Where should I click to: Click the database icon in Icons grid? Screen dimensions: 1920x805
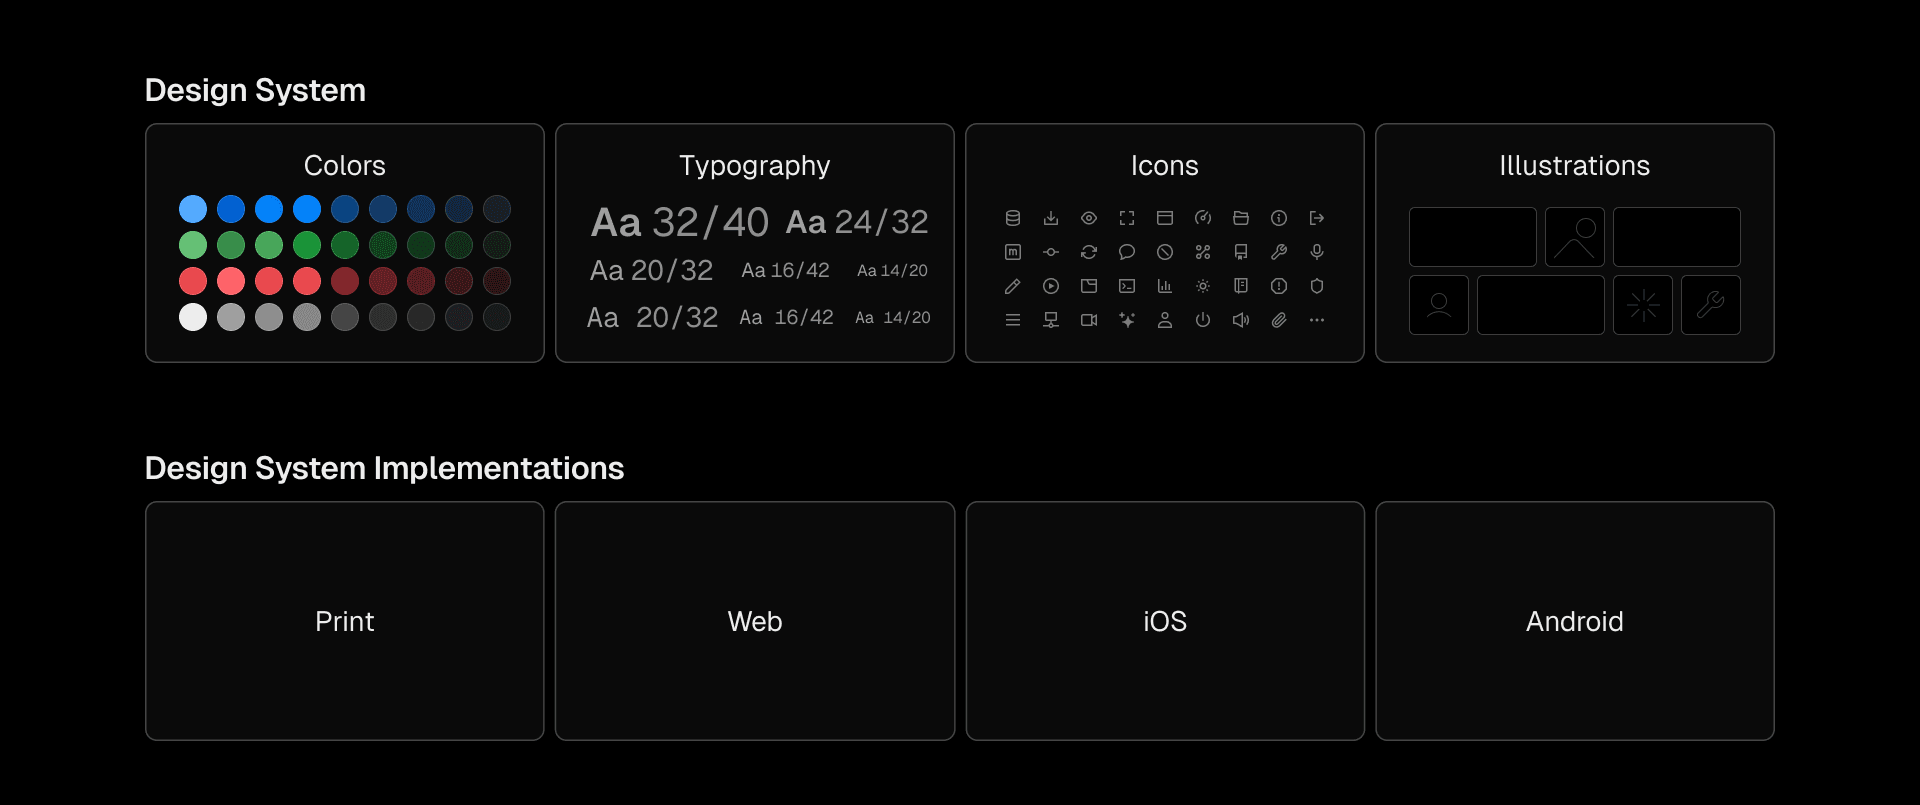point(1013,218)
